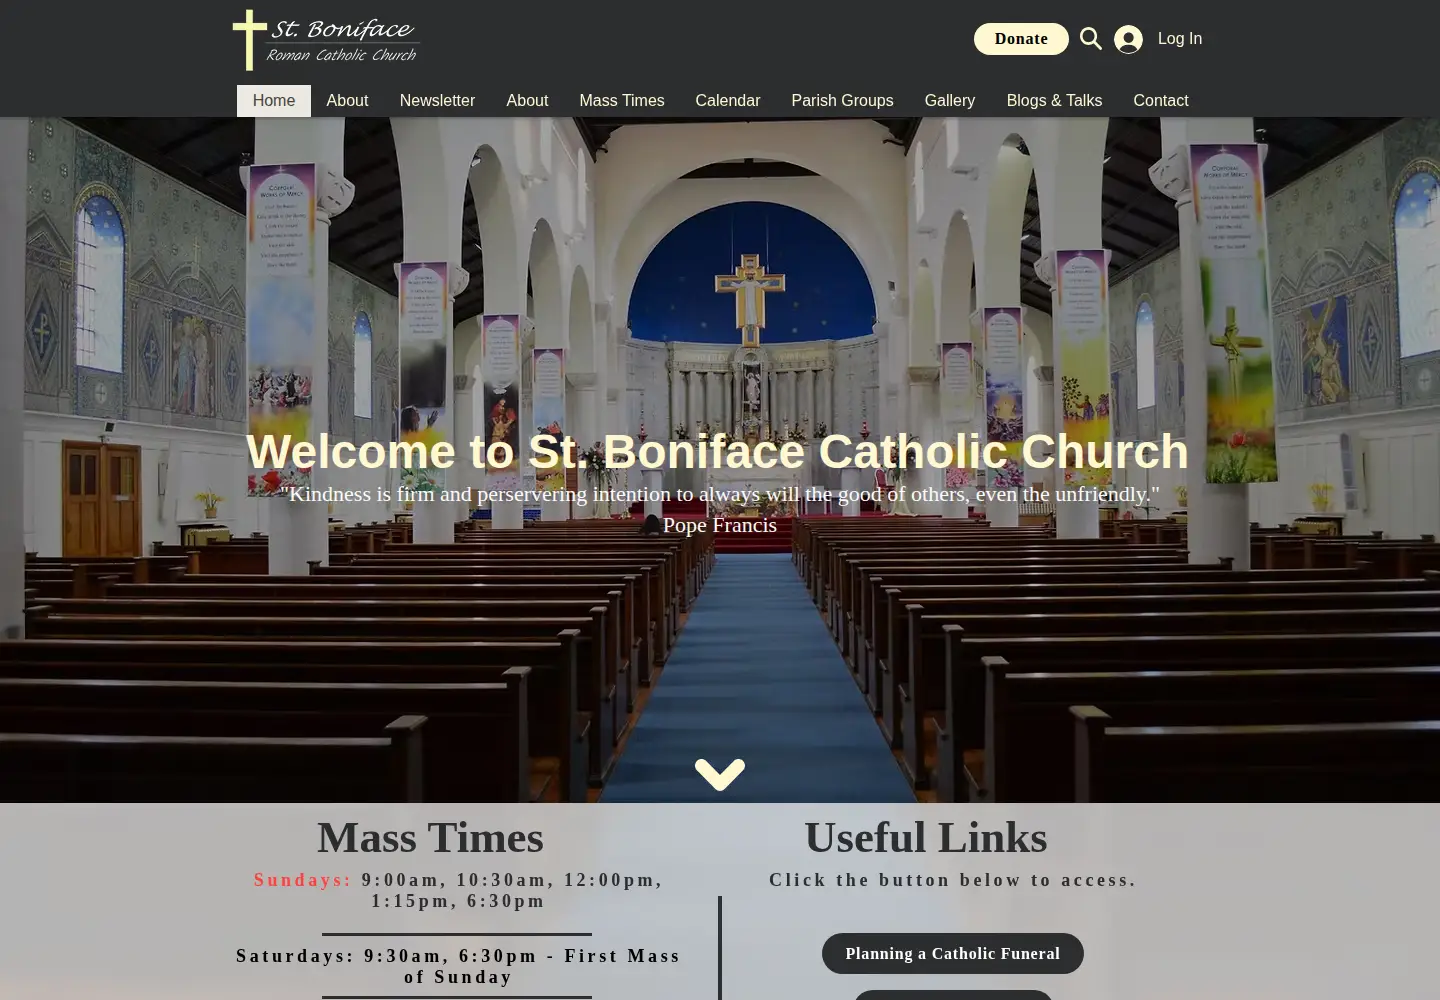The height and width of the screenshot is (1000, 1440).
Task: Click the Donate button
Action: (1021, 39)
